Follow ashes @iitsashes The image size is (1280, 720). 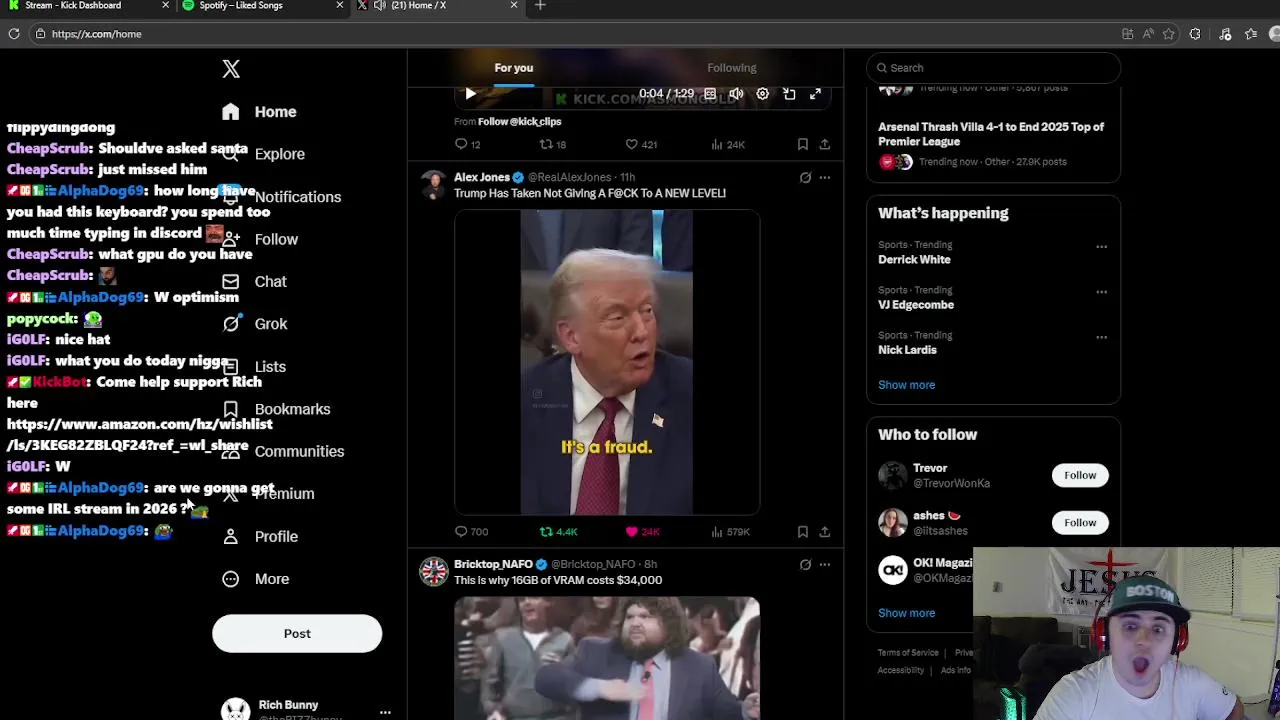pos(1080,523)
